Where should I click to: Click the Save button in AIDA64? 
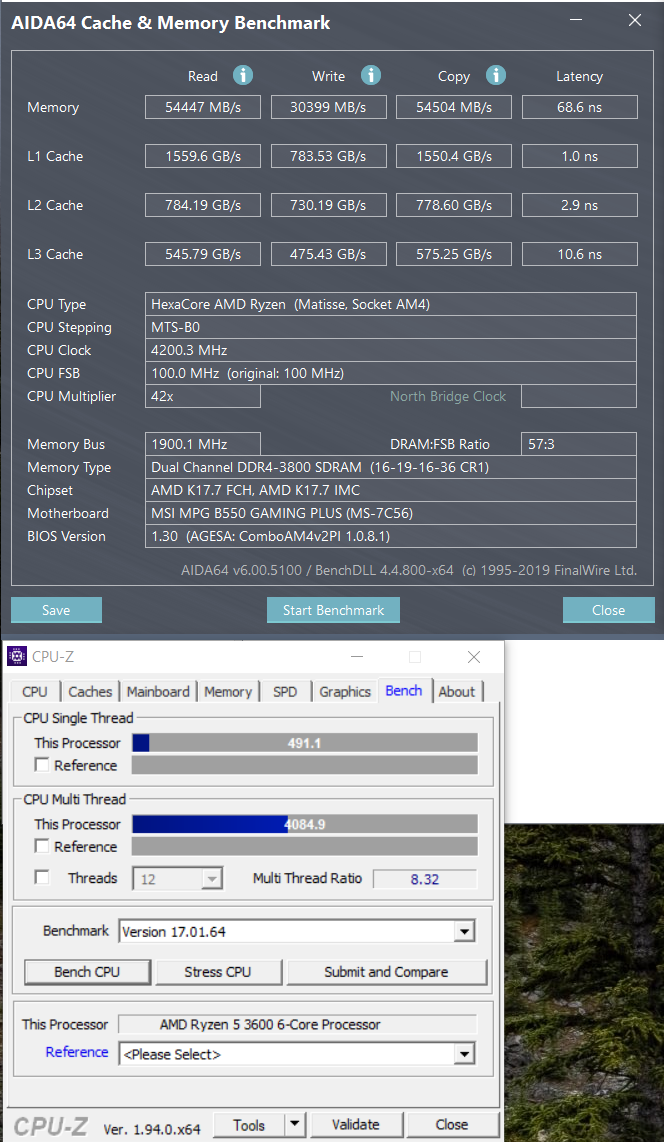click(56, 610)
